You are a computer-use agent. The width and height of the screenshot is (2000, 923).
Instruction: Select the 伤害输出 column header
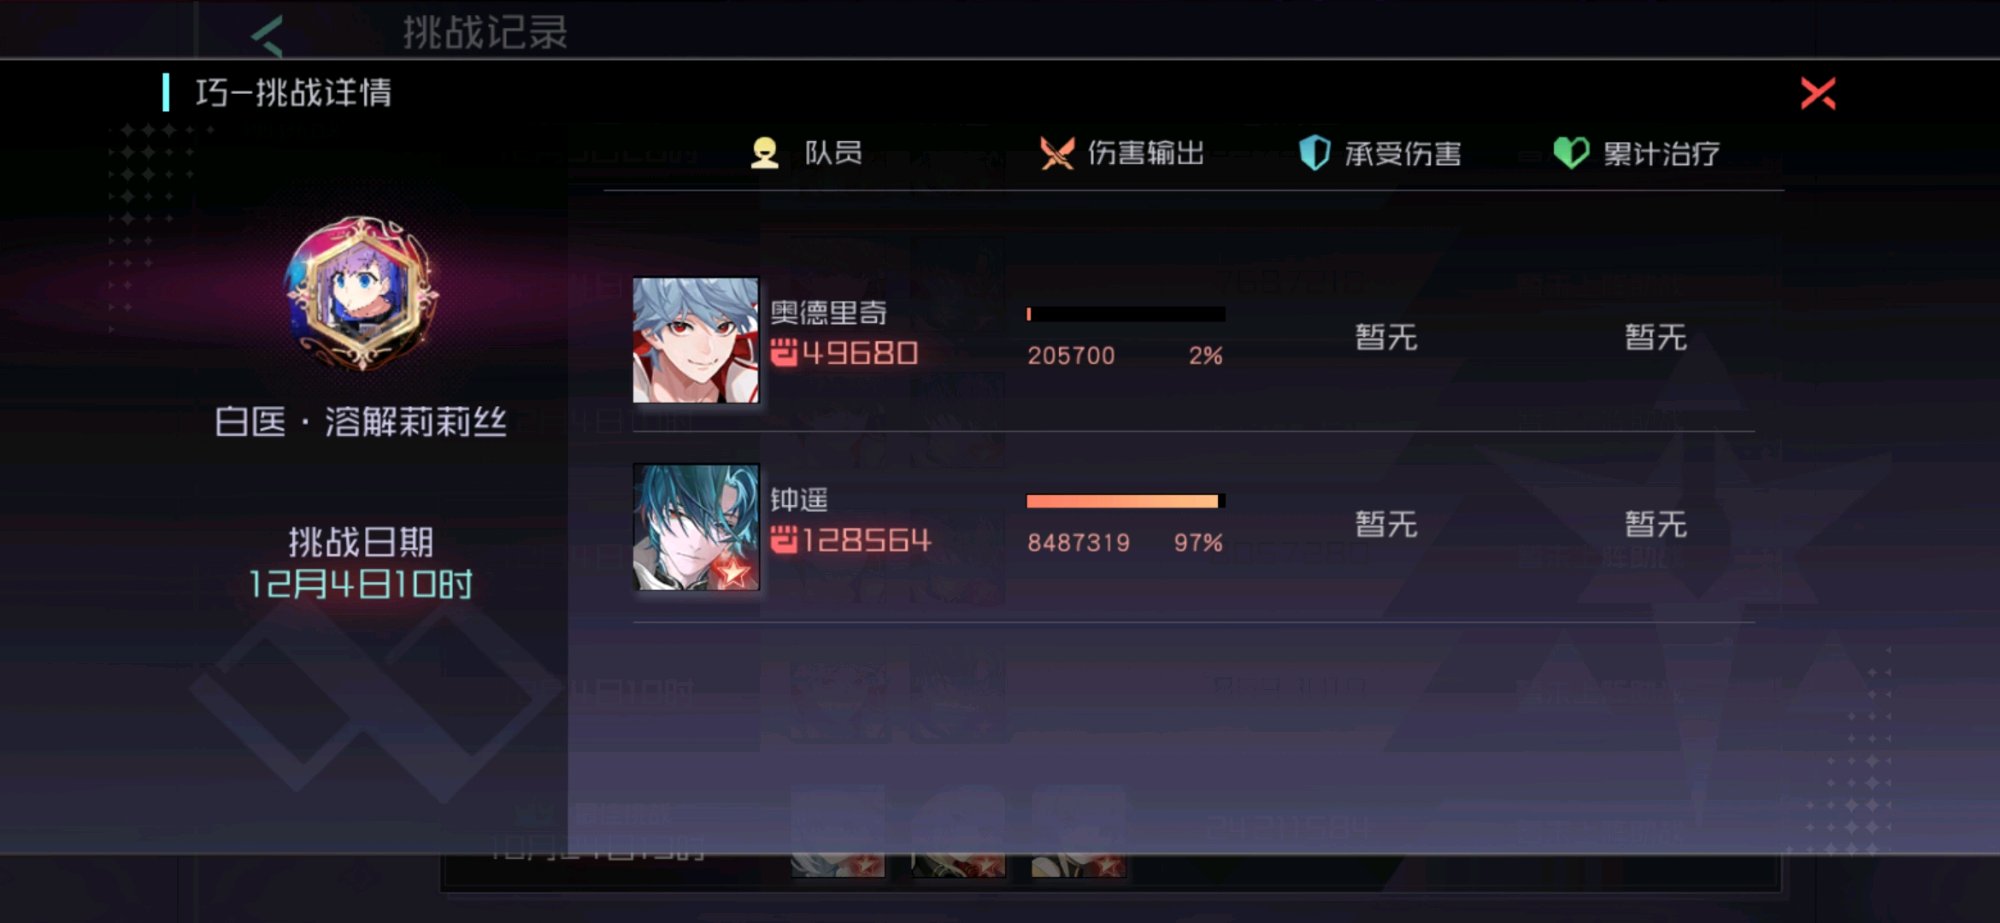1146,153
